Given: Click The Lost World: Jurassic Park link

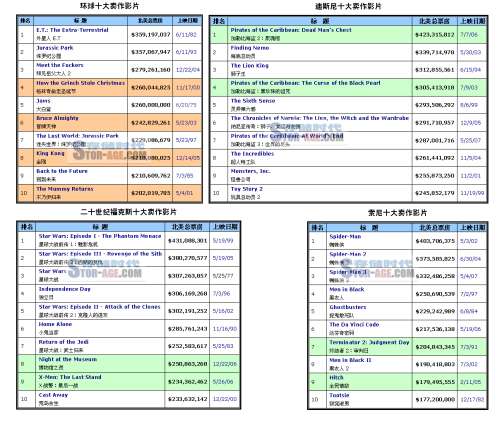Looking at the screenshot, I should tap(78, 136).
